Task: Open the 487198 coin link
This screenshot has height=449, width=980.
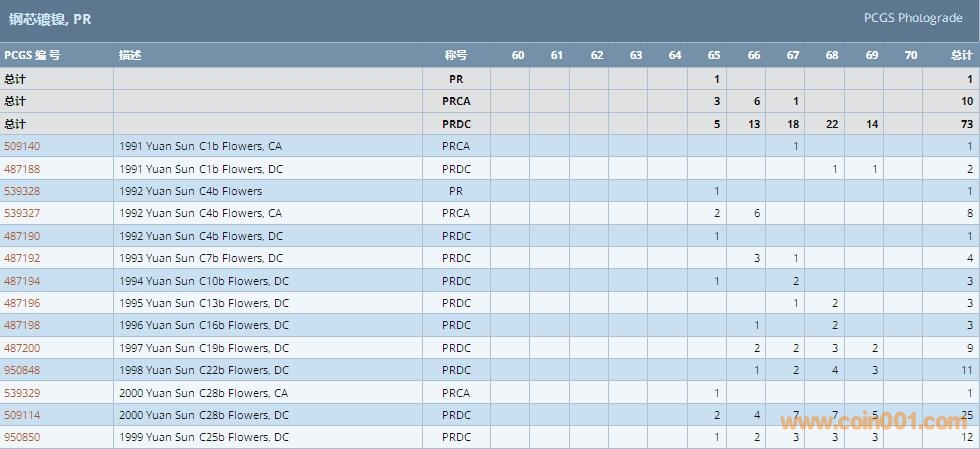Action: (x=22, y=325)
